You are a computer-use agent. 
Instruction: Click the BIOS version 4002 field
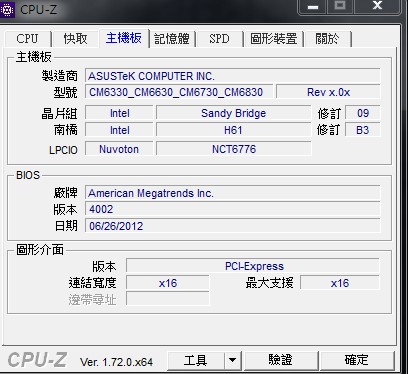coord(232,209)
